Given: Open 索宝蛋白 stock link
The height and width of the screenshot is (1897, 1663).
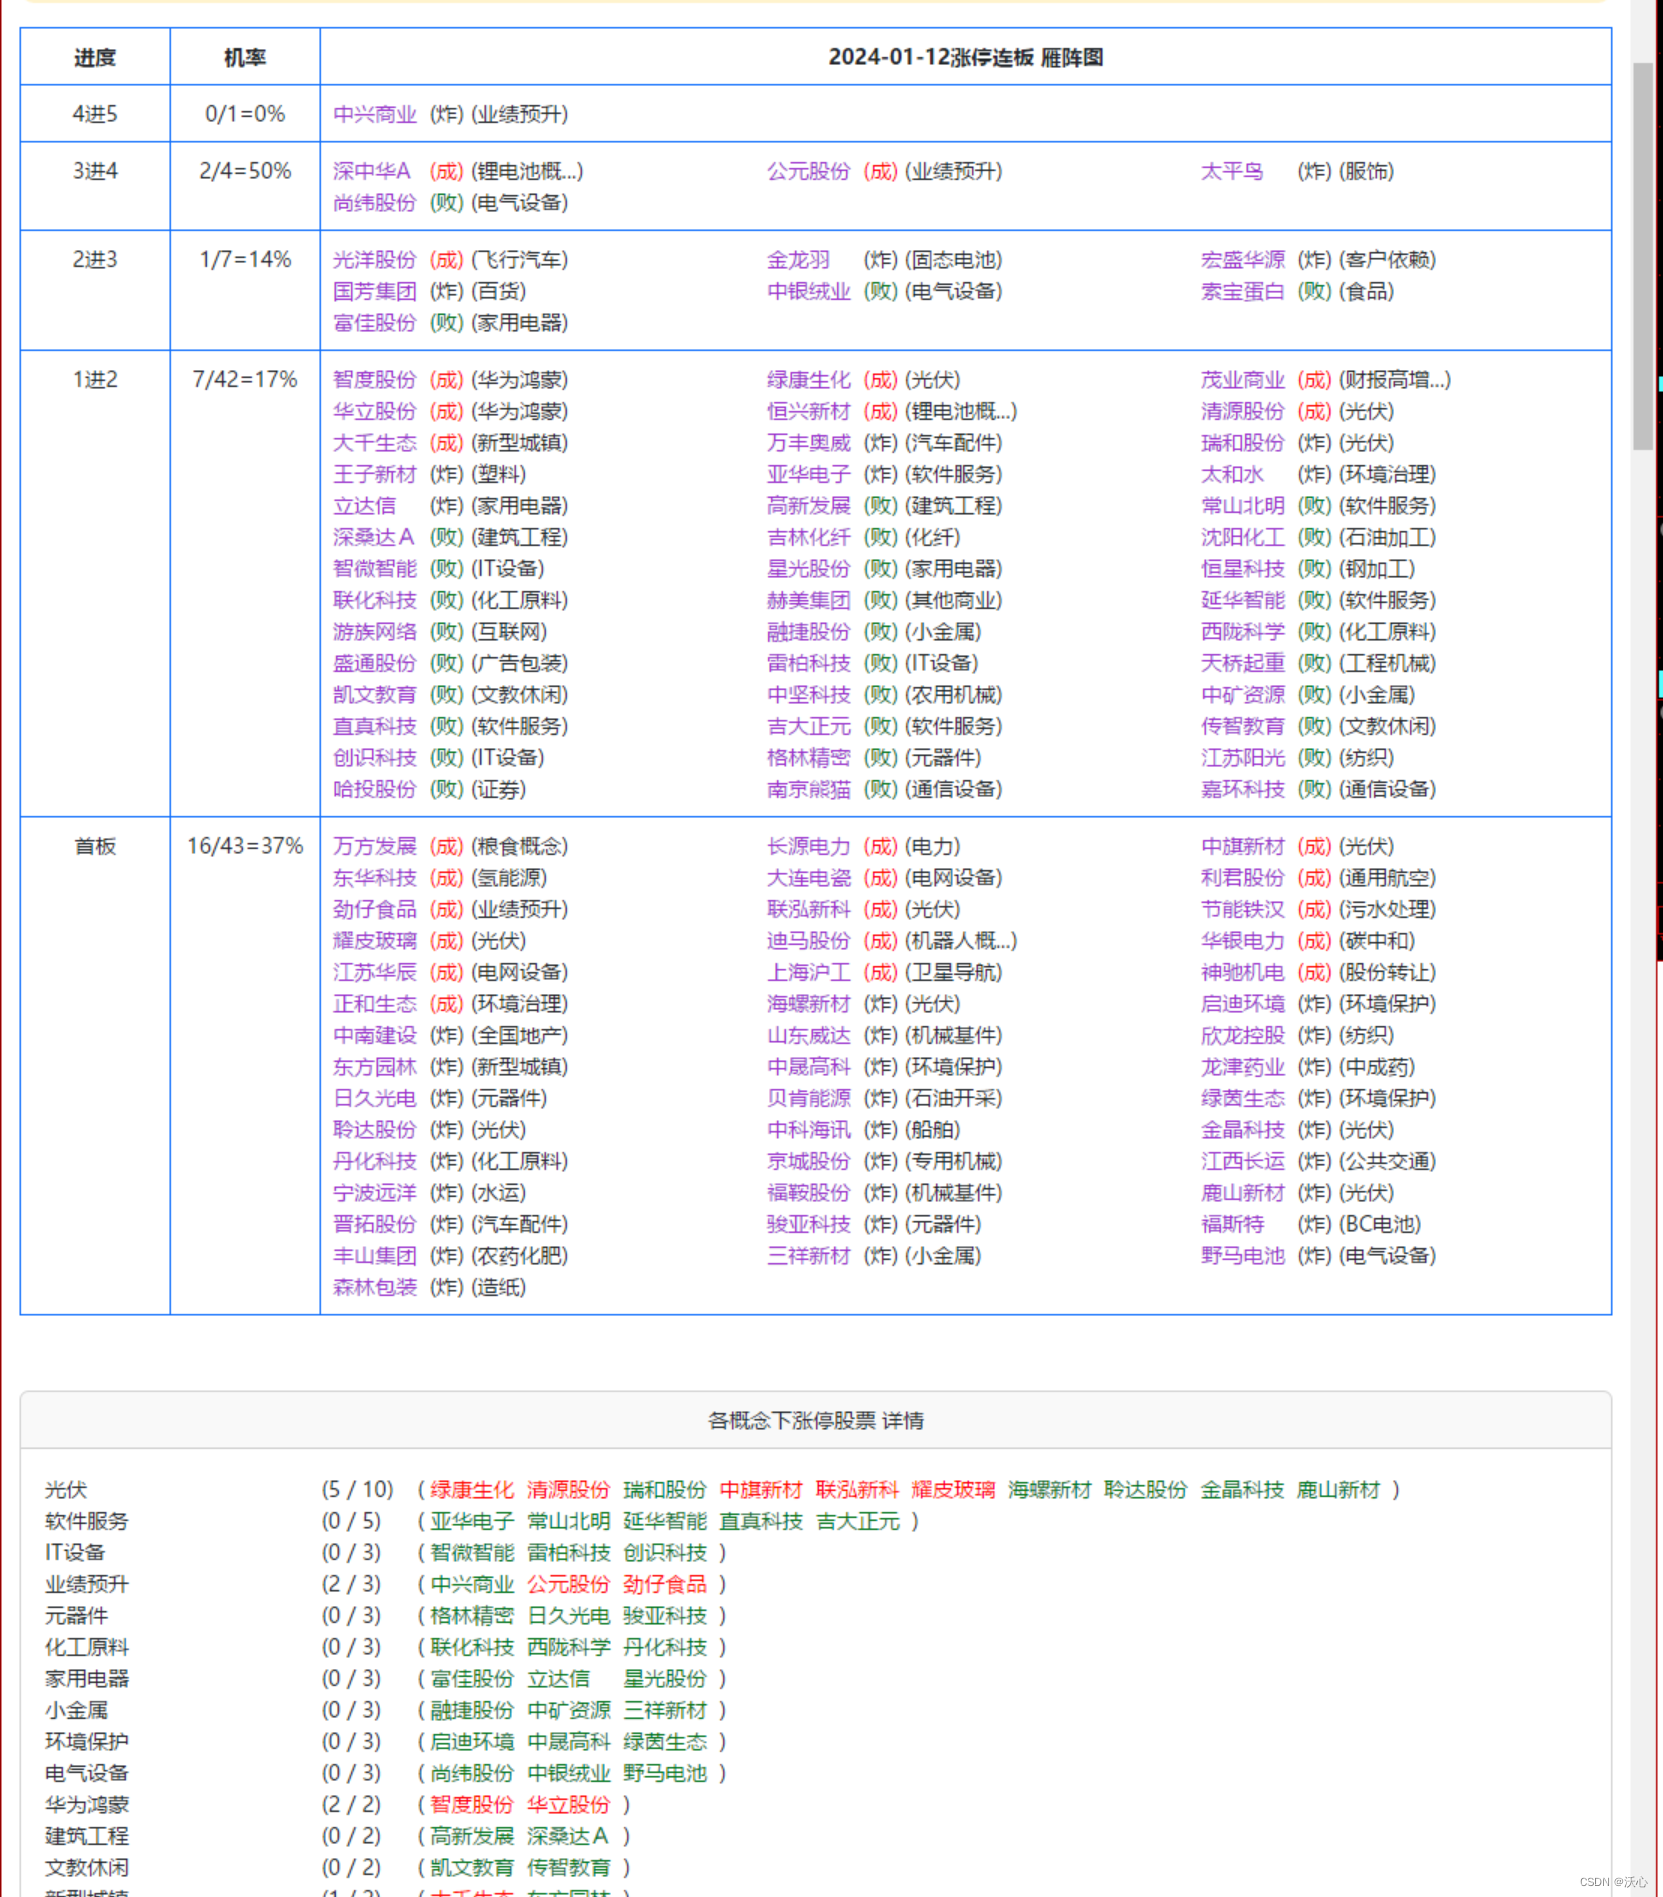Looking at the screenshot, I should click(1243, 291).
